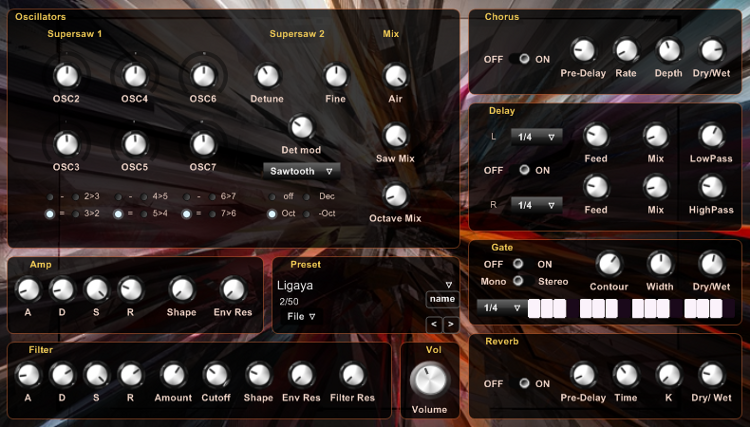Click the Chorus Depth knob
Screen dimensions: 750x427
pos(668,50)
